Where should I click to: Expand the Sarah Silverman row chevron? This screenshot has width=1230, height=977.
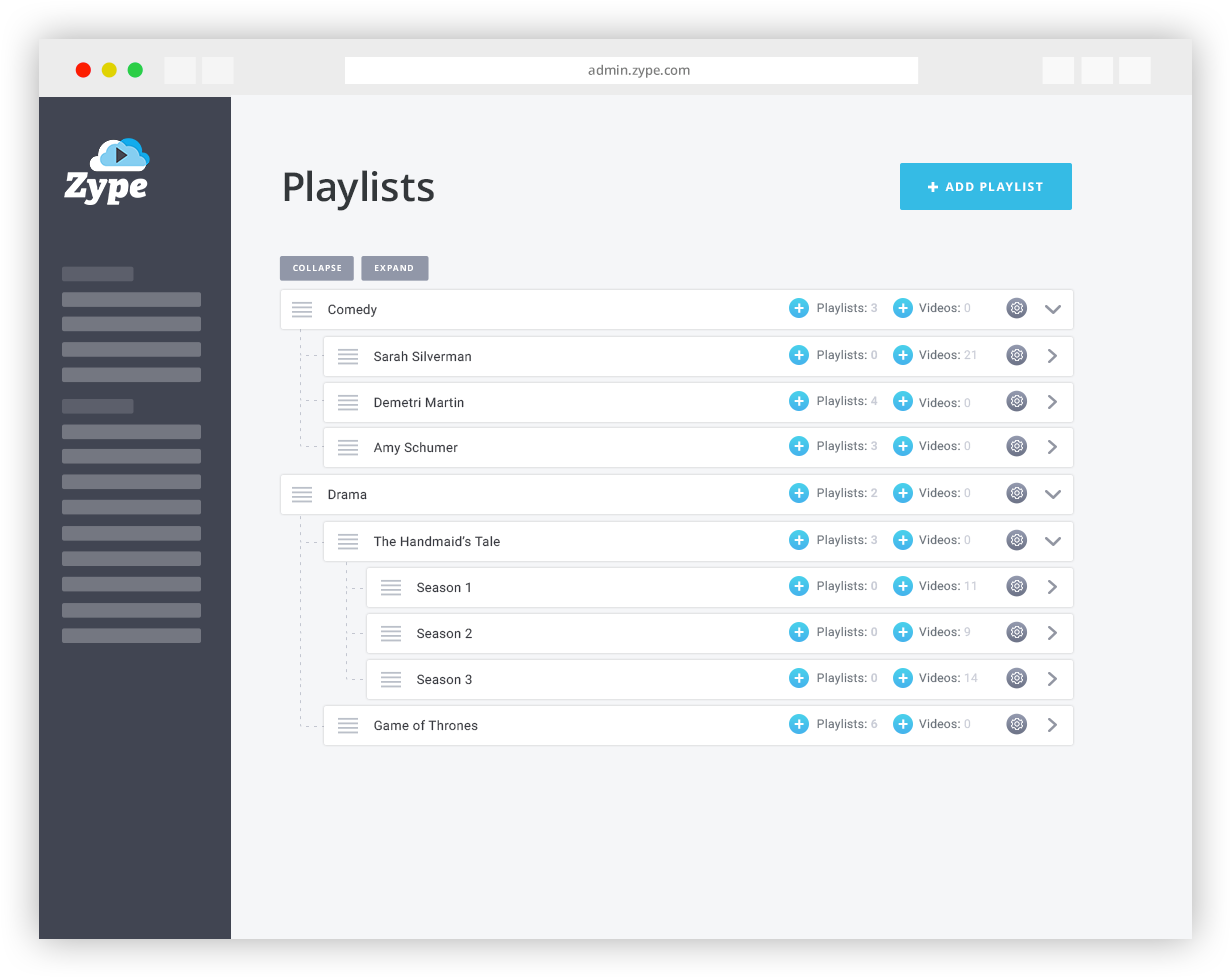1052,355
